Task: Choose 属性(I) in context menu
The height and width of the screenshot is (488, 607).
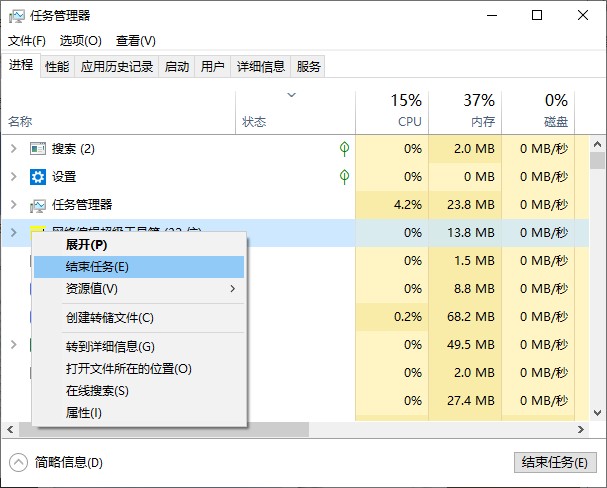Action: pyautogui.click(x=139, y=413)
